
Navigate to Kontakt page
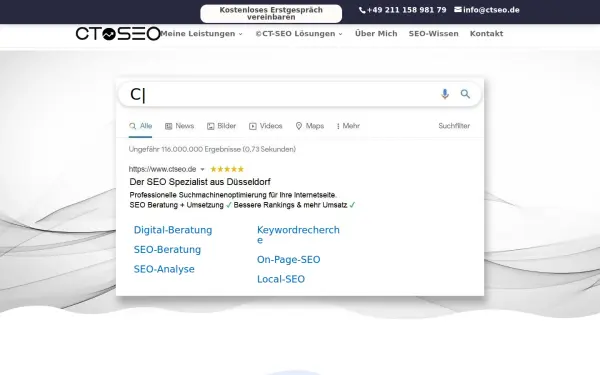click(486, 34)
